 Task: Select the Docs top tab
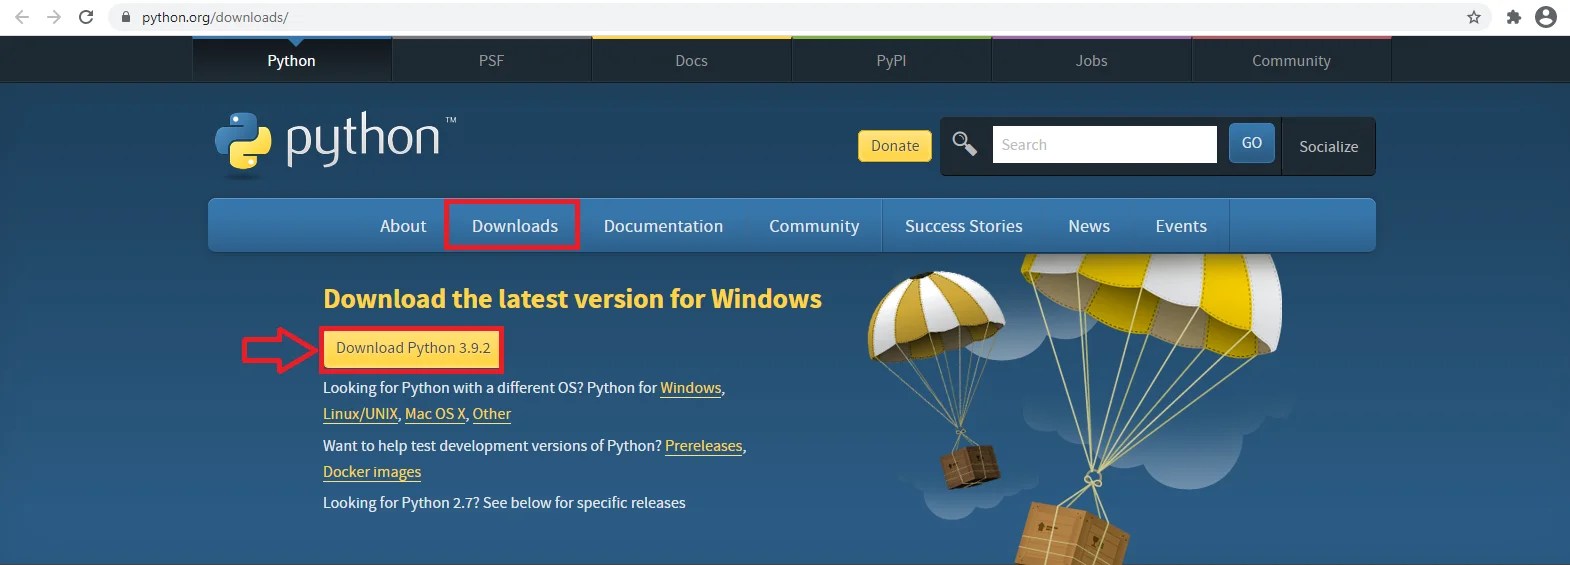point(691,60)
